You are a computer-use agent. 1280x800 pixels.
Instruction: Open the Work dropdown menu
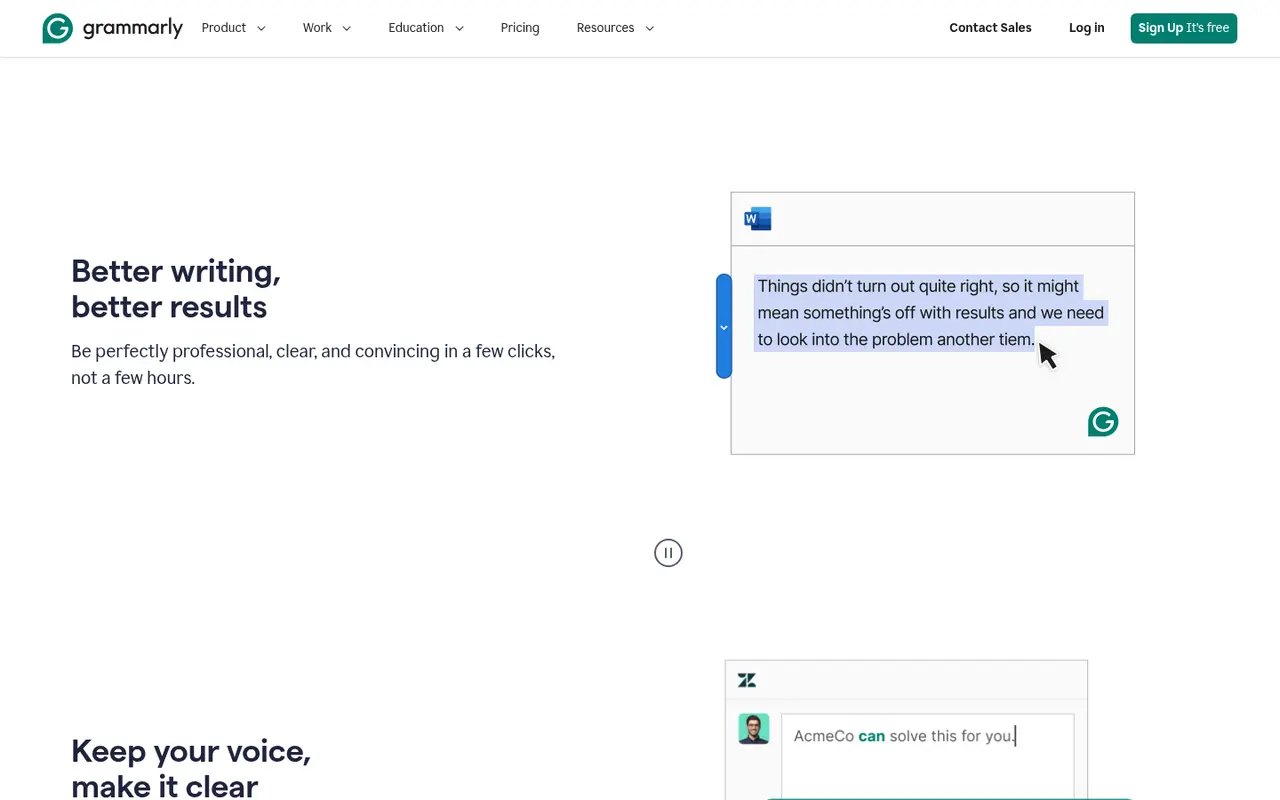tap(327, 28)
